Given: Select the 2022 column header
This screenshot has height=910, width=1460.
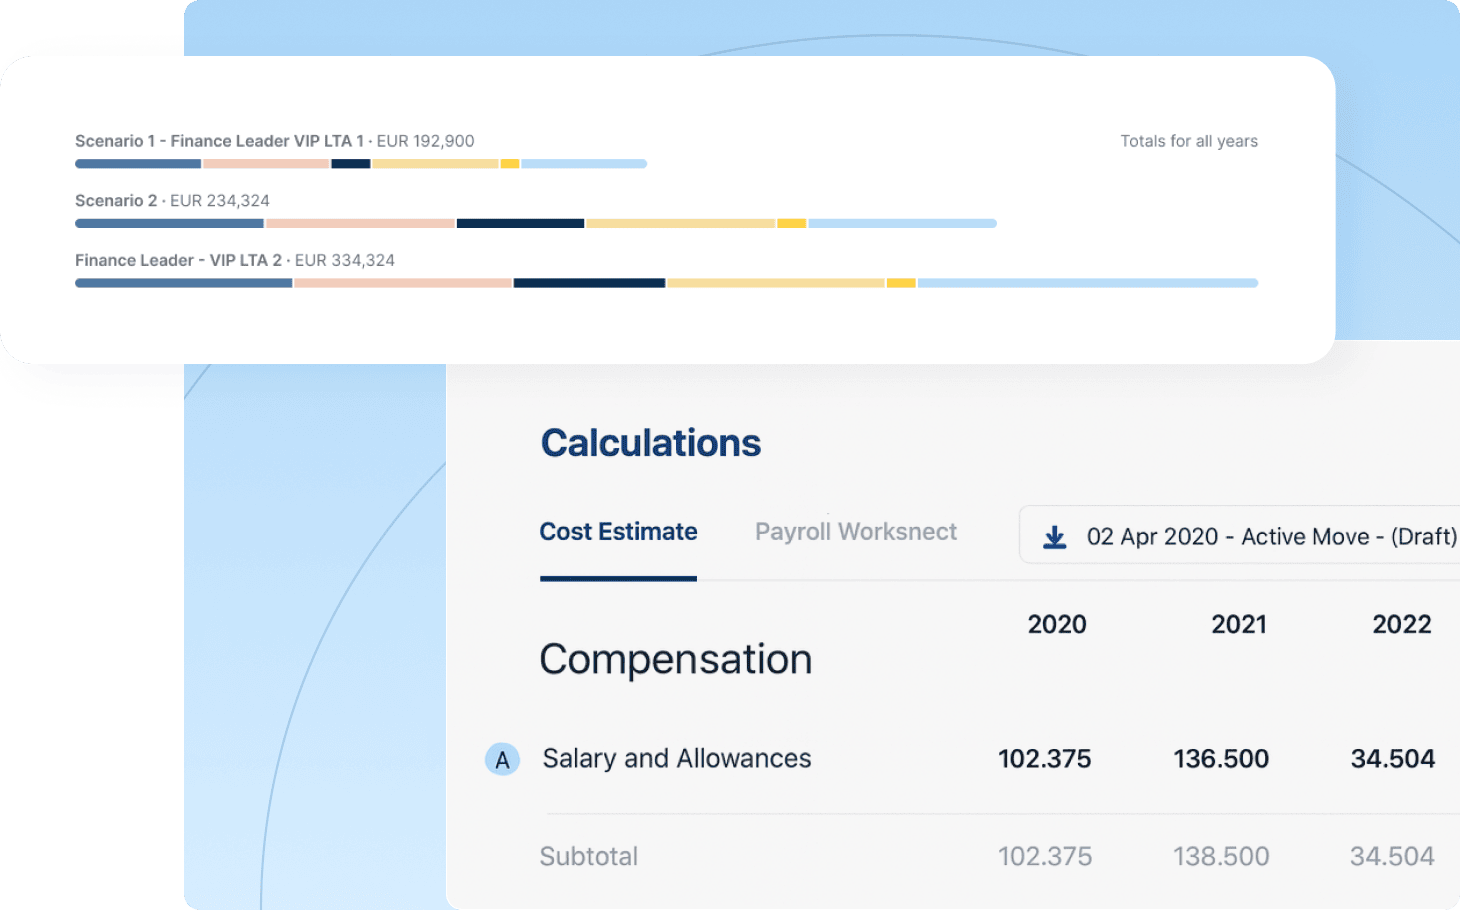Looking at the screenshot, I should [x=1401, y=625].
